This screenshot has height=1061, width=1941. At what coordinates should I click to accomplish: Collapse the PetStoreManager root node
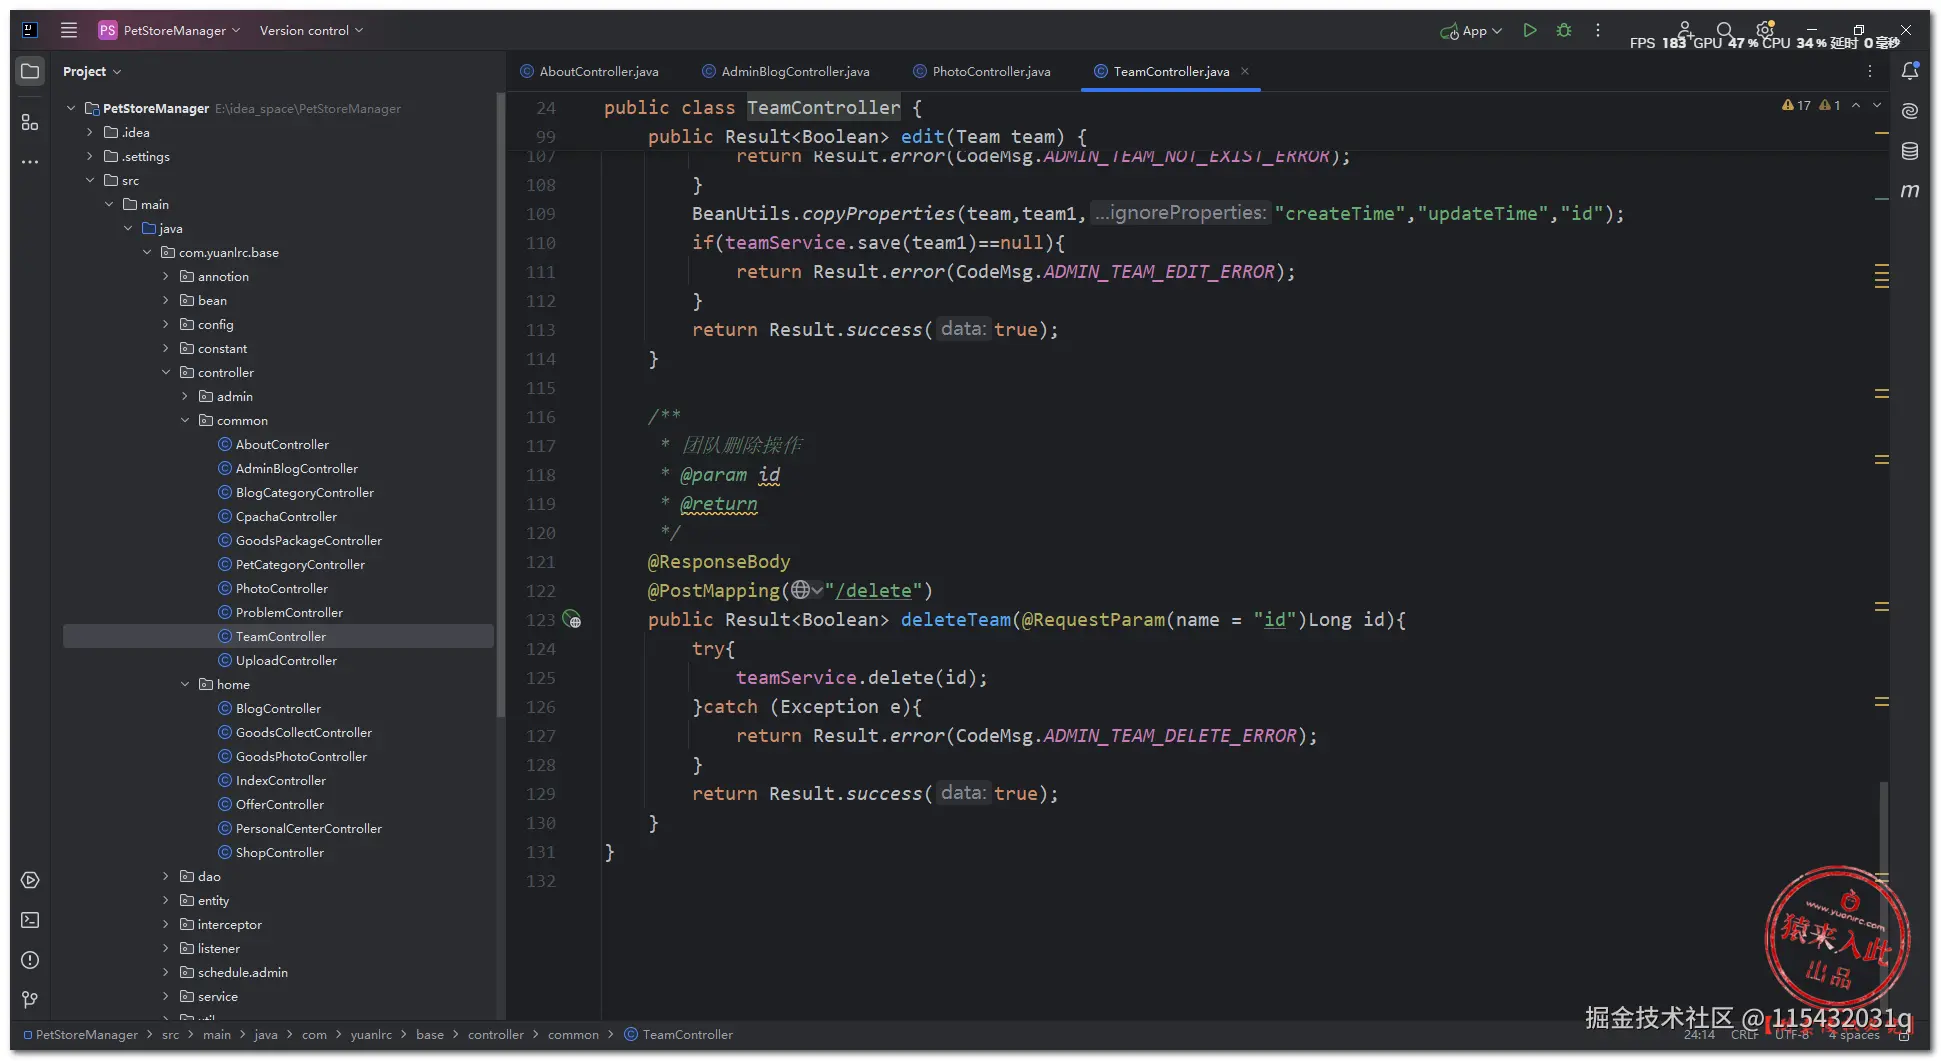71,108
